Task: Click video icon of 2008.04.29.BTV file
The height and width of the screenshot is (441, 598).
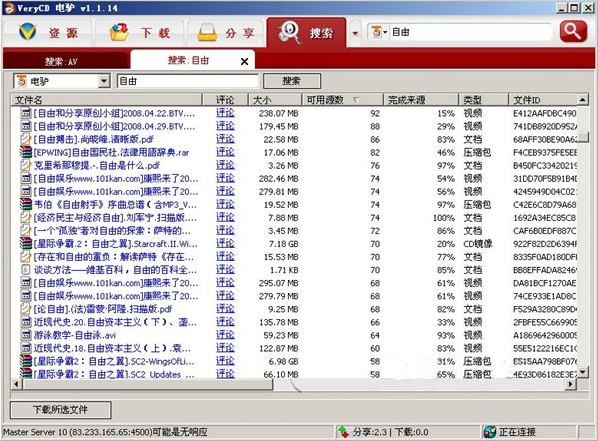Action: [26, 126]
